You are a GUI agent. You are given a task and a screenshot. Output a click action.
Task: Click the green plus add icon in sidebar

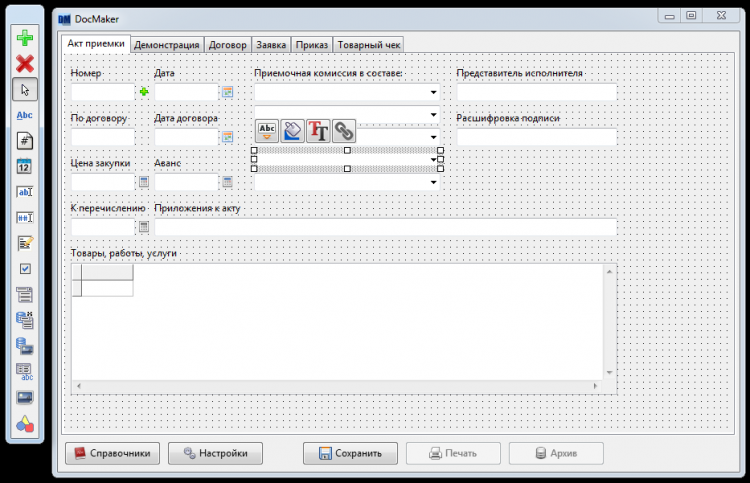[25, 38]
